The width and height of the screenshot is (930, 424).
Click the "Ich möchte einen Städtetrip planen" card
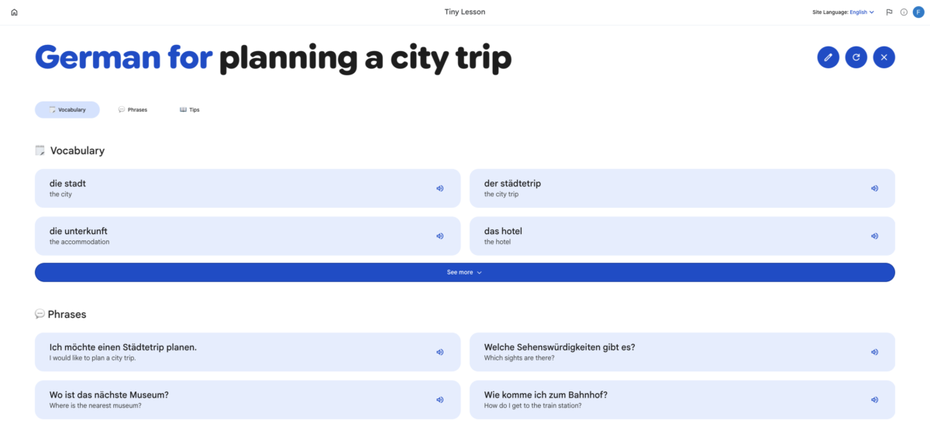click(247, 352)
